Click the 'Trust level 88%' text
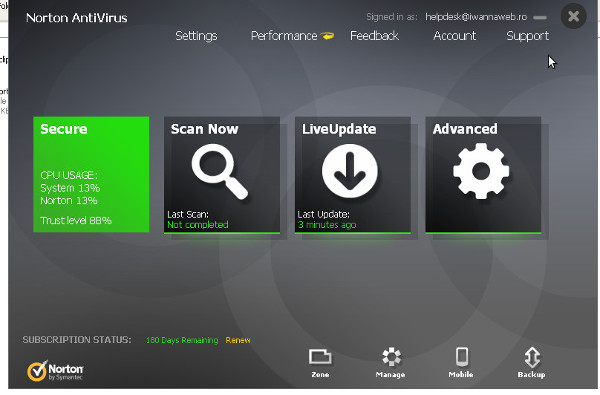Image resolution: width=600 pixels, height=395 pixels. (76, 220)
